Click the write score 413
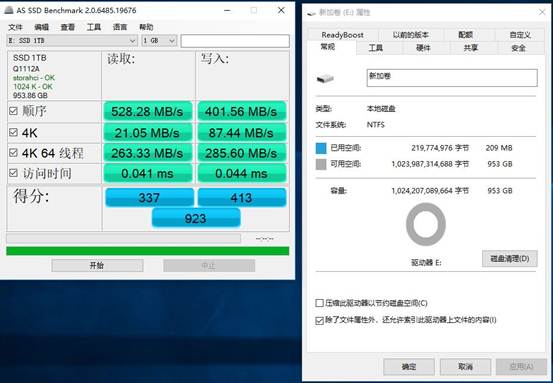This screenshot has height=383, width=553. pos(242,197)
